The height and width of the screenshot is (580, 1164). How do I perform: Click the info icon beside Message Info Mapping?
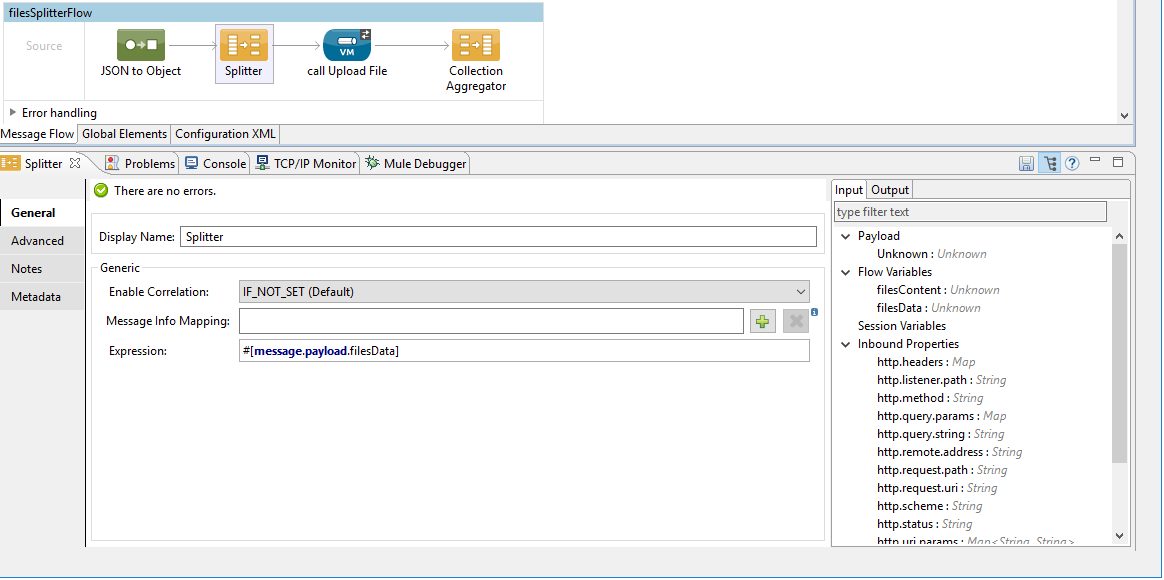813,313
